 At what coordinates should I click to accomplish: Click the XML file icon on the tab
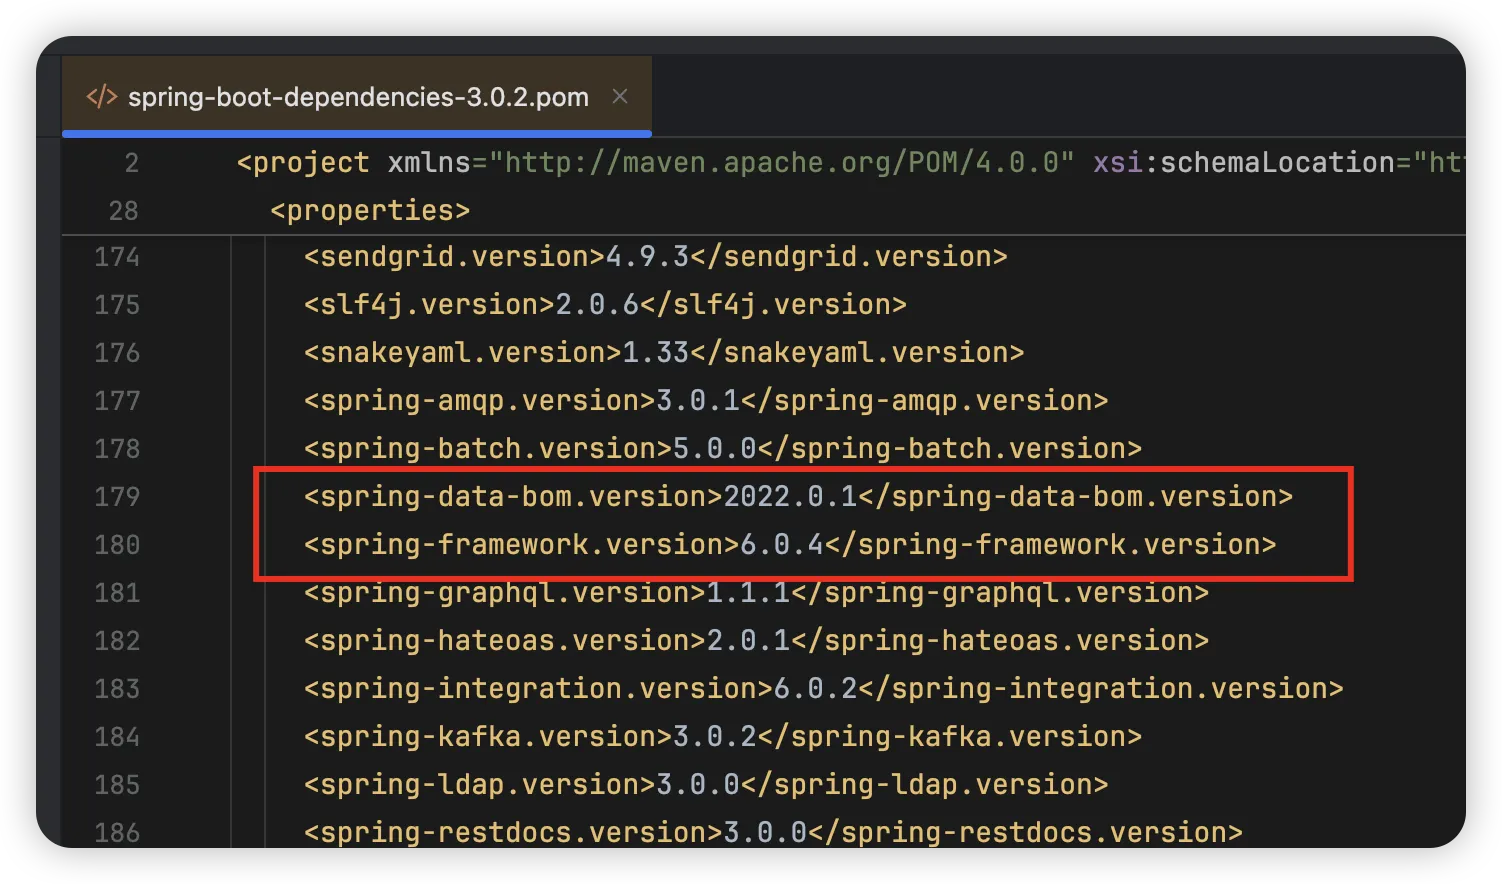coord(101,97)
